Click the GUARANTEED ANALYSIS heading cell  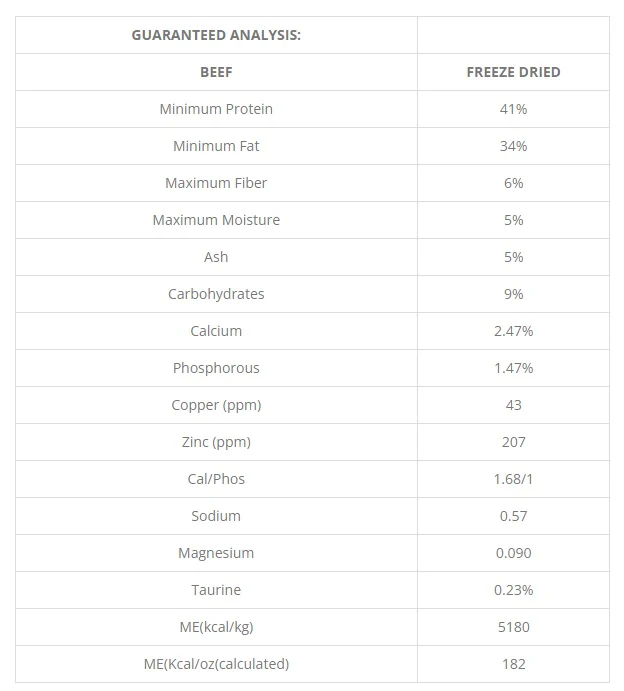pos(216,35)
